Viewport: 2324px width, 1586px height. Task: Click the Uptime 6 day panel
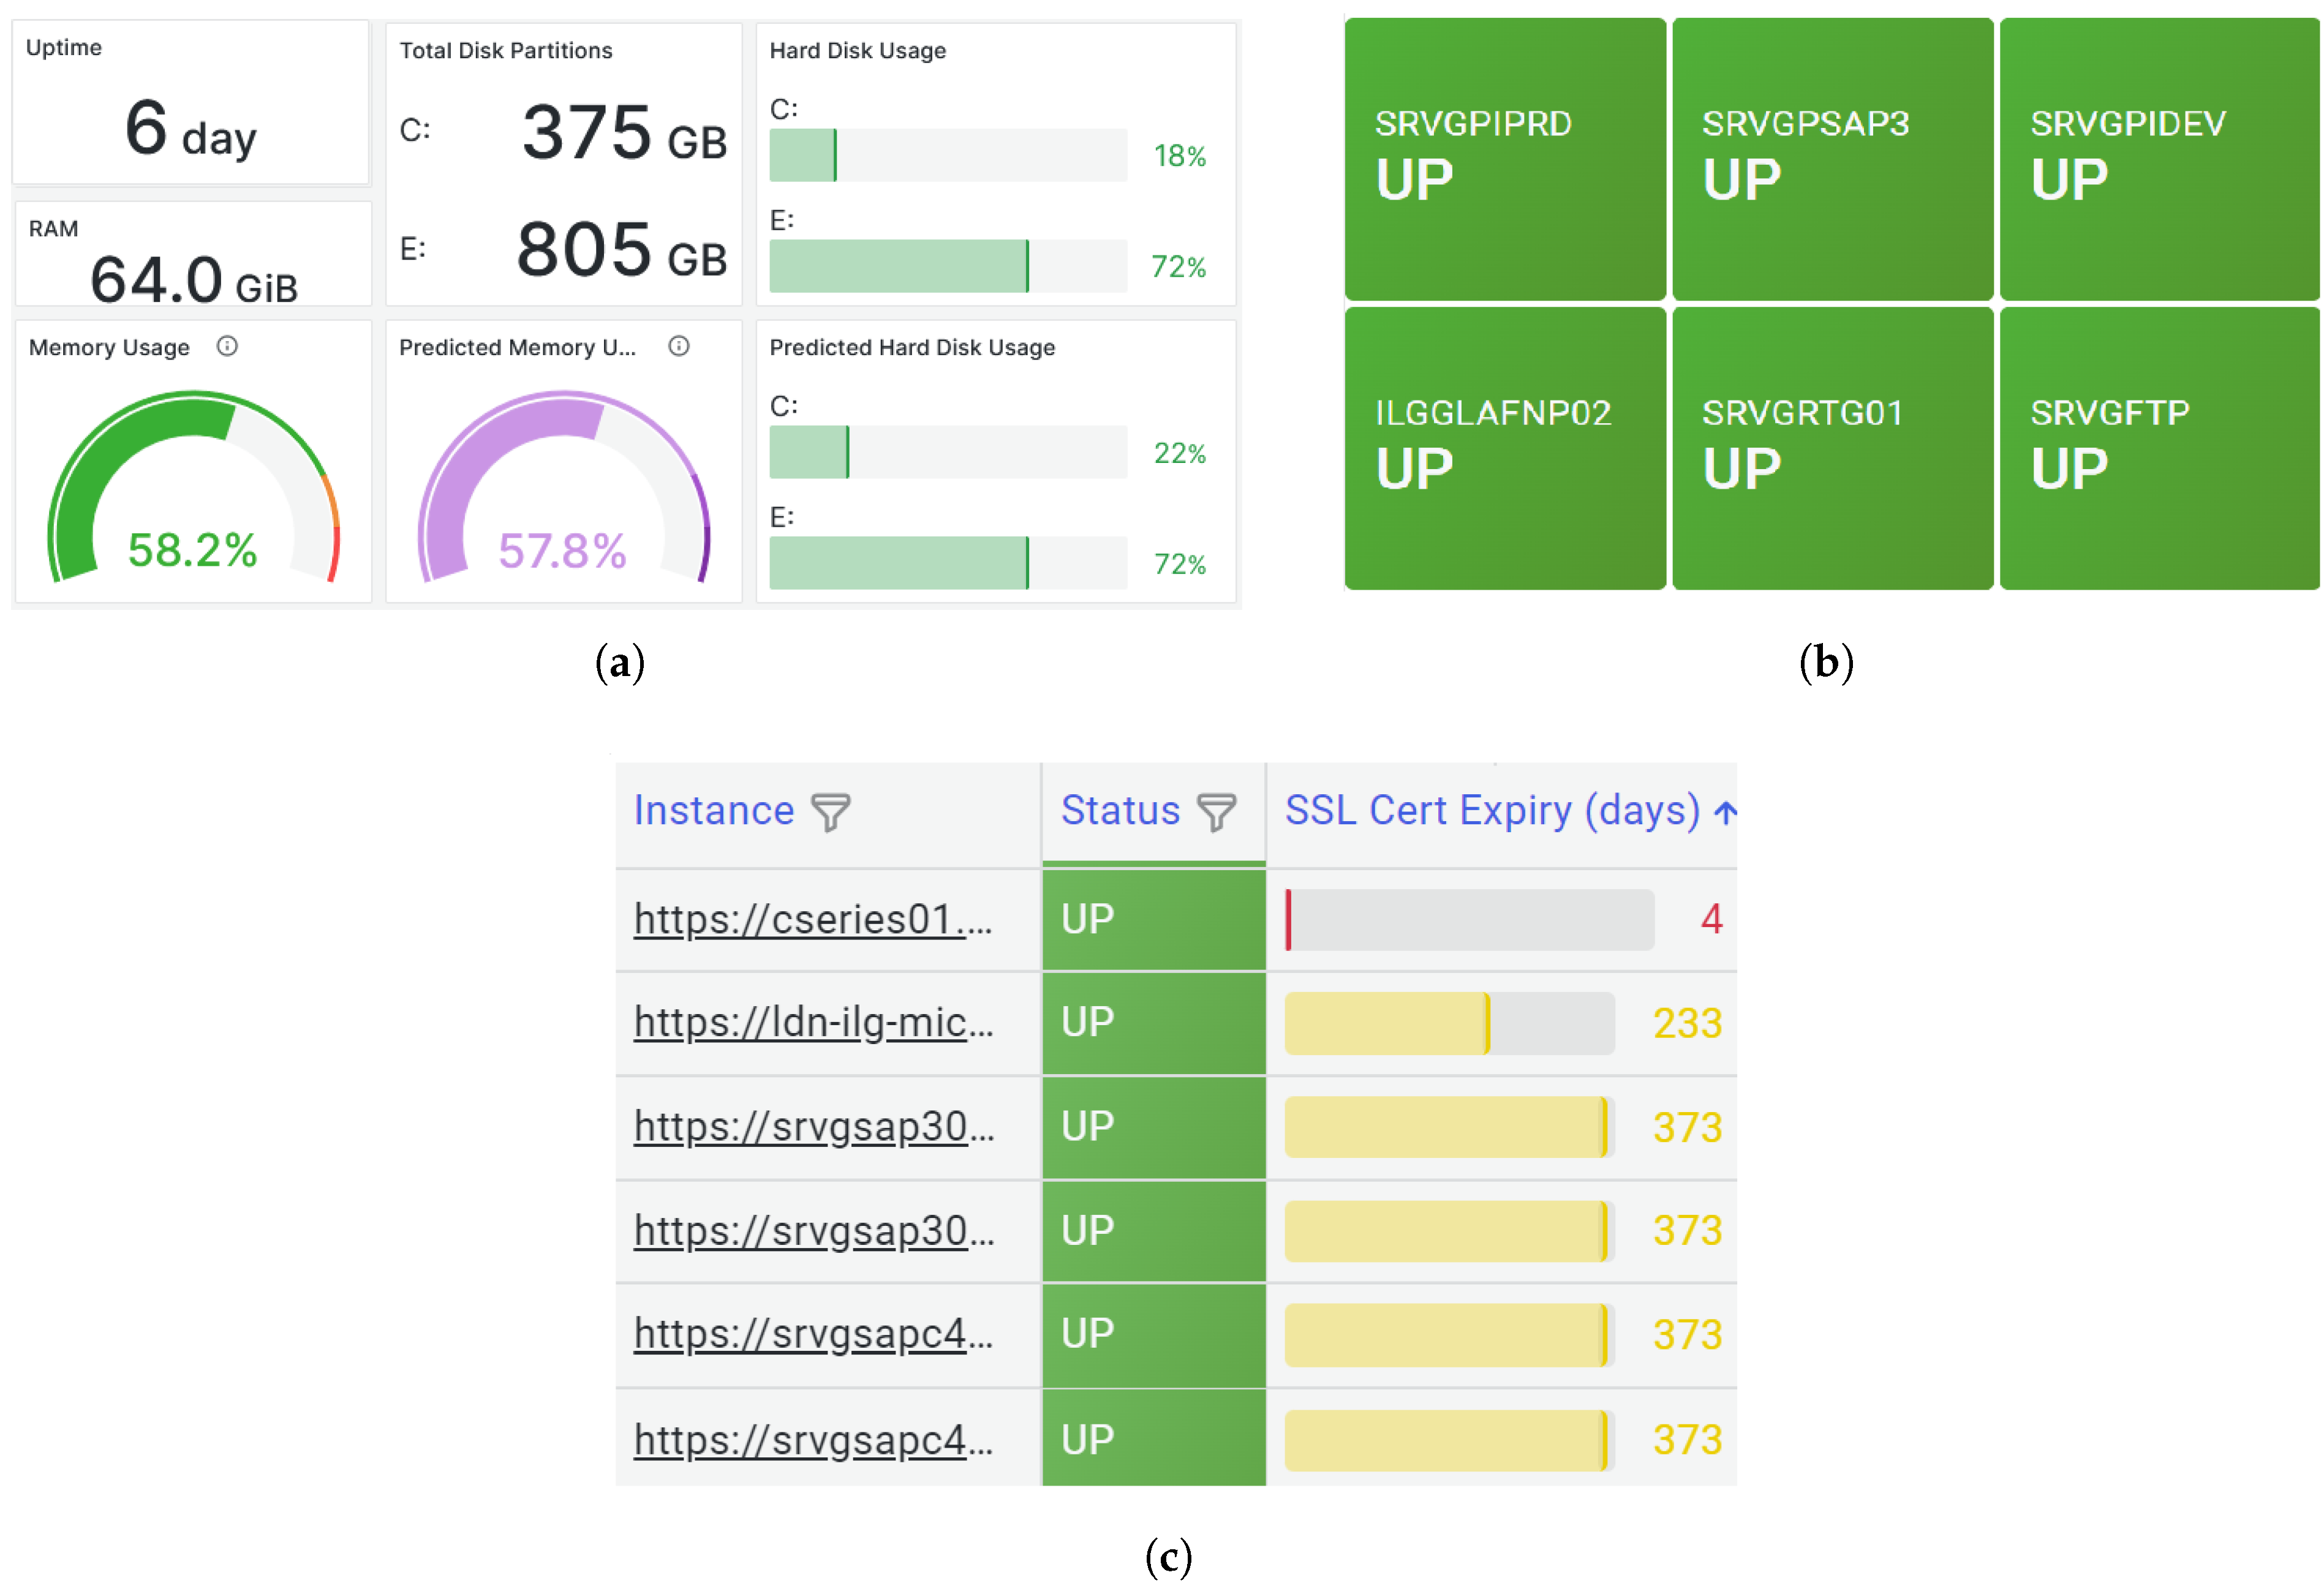pyautogui.click(x=190, y=104)
